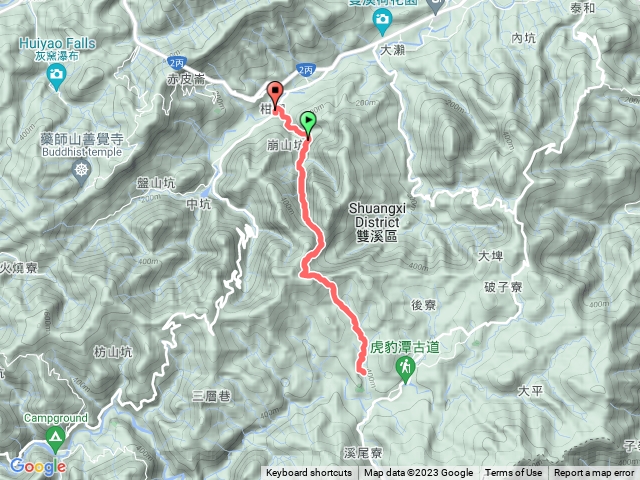Open Keyboard shortcuts
The height and width of the screenshot is (480, 640).
tap(309, 473)
